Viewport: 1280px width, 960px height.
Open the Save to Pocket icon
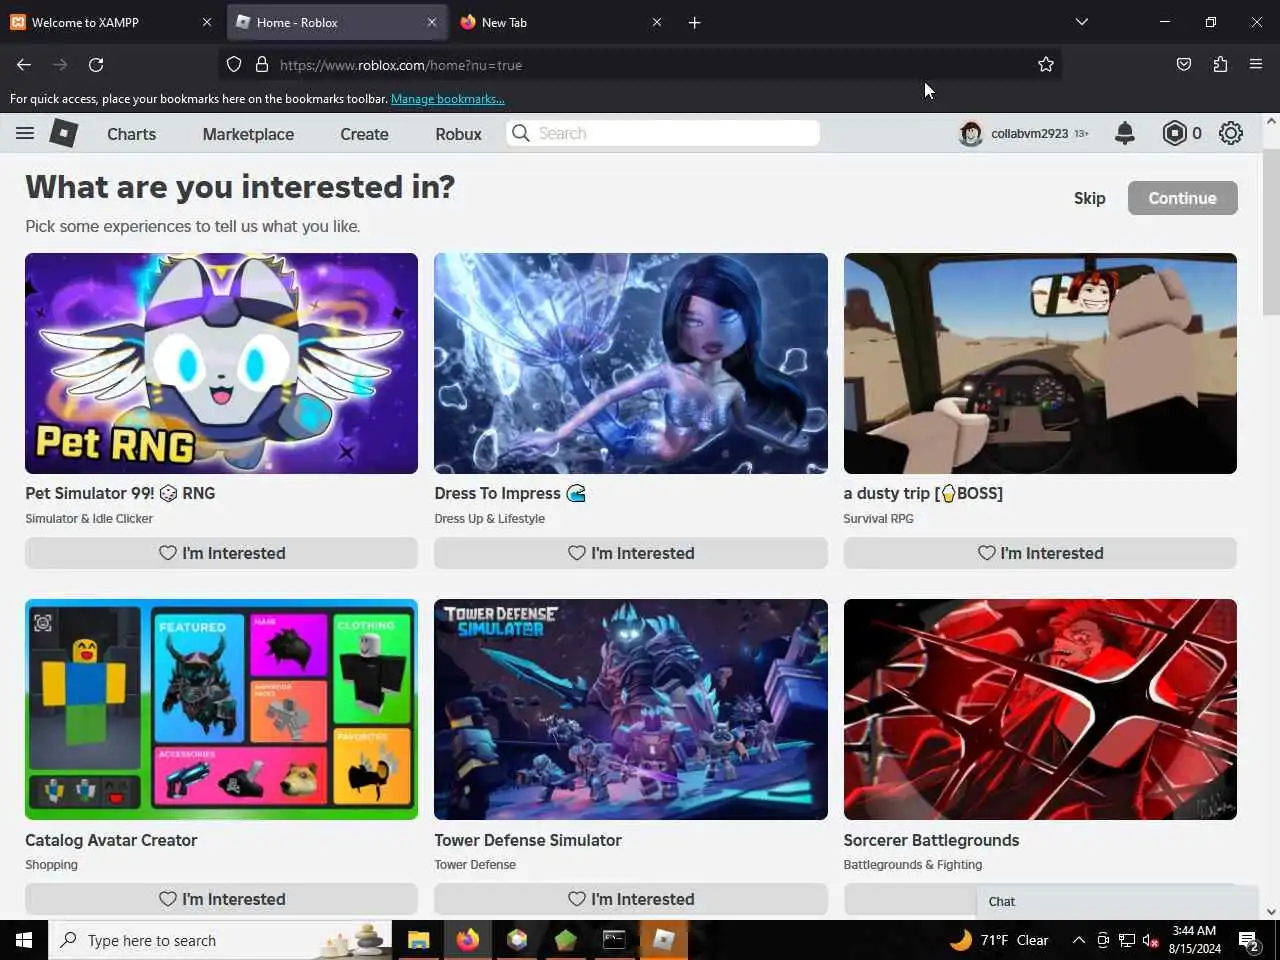pos(1184,65)
